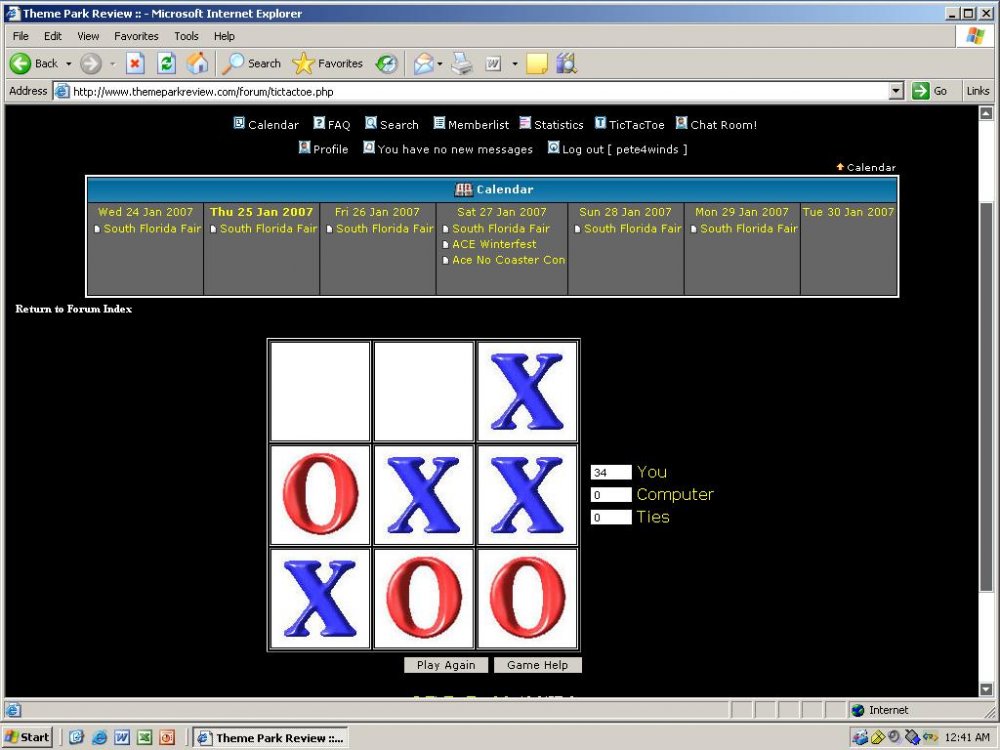Click the Game Help button
This screenshot has width=1000, height=750.
click(537, 665)
